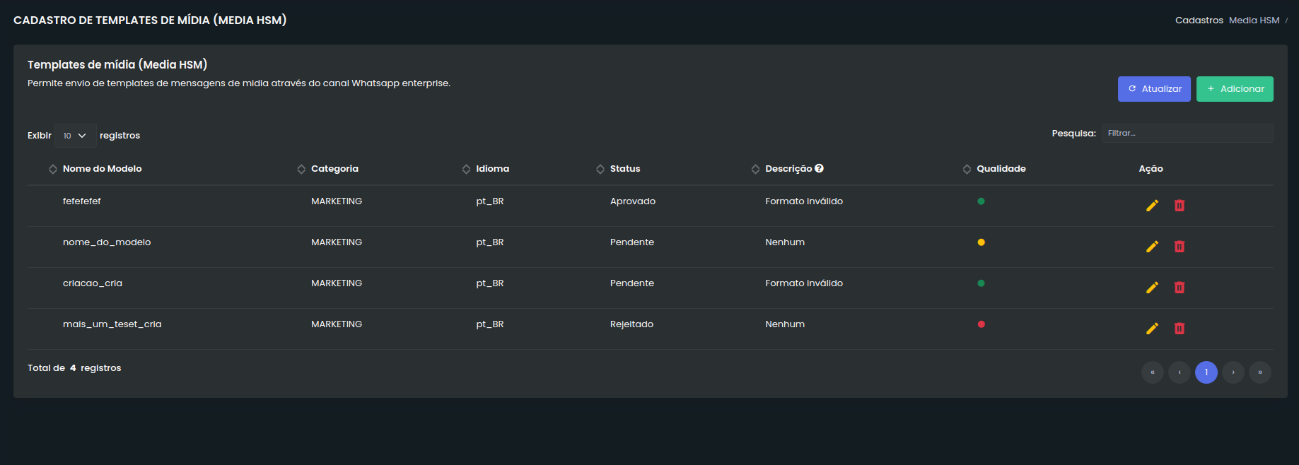Open the Descrição help question-mark icon

click(x=819, y=169)
